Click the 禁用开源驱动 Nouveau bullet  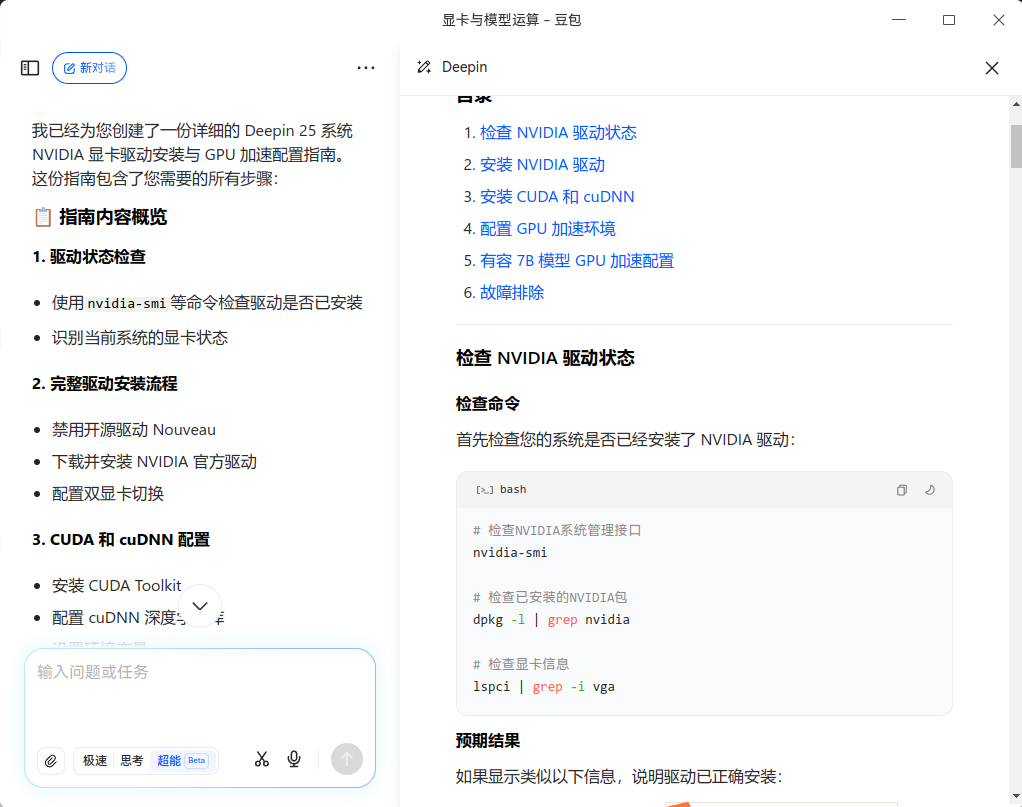134,430
